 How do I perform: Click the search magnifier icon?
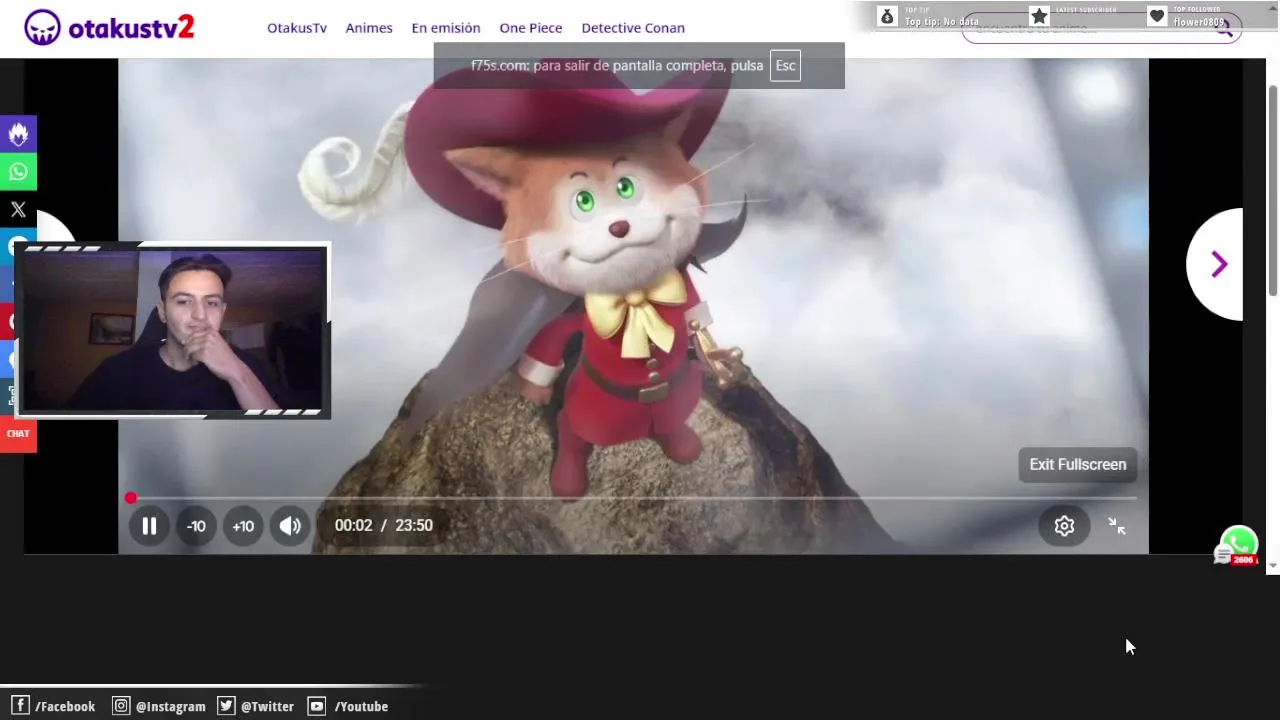(1224, 29)
